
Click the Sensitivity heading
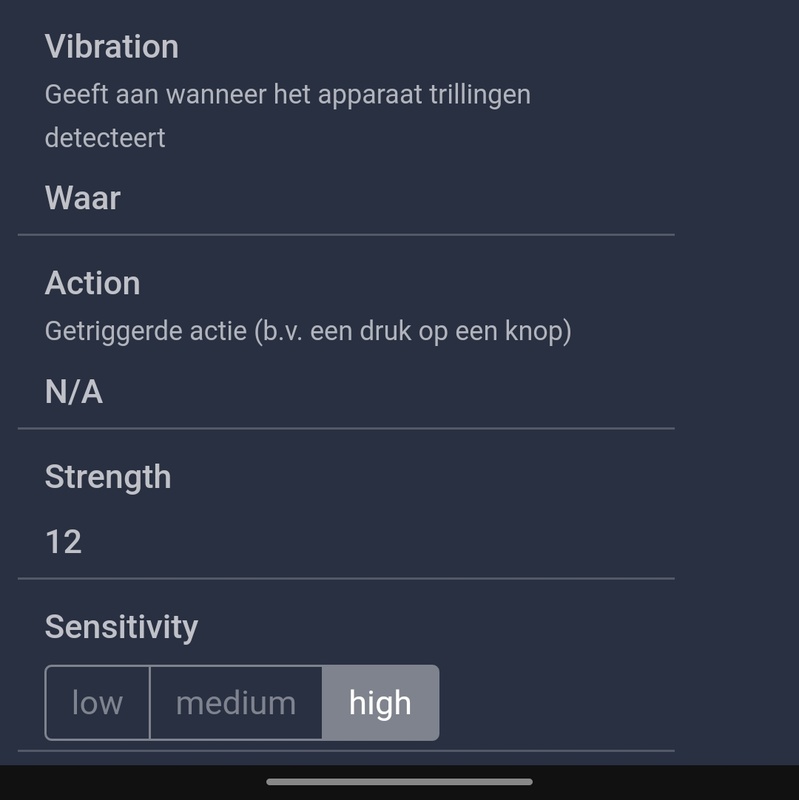(x=121, y=627)
